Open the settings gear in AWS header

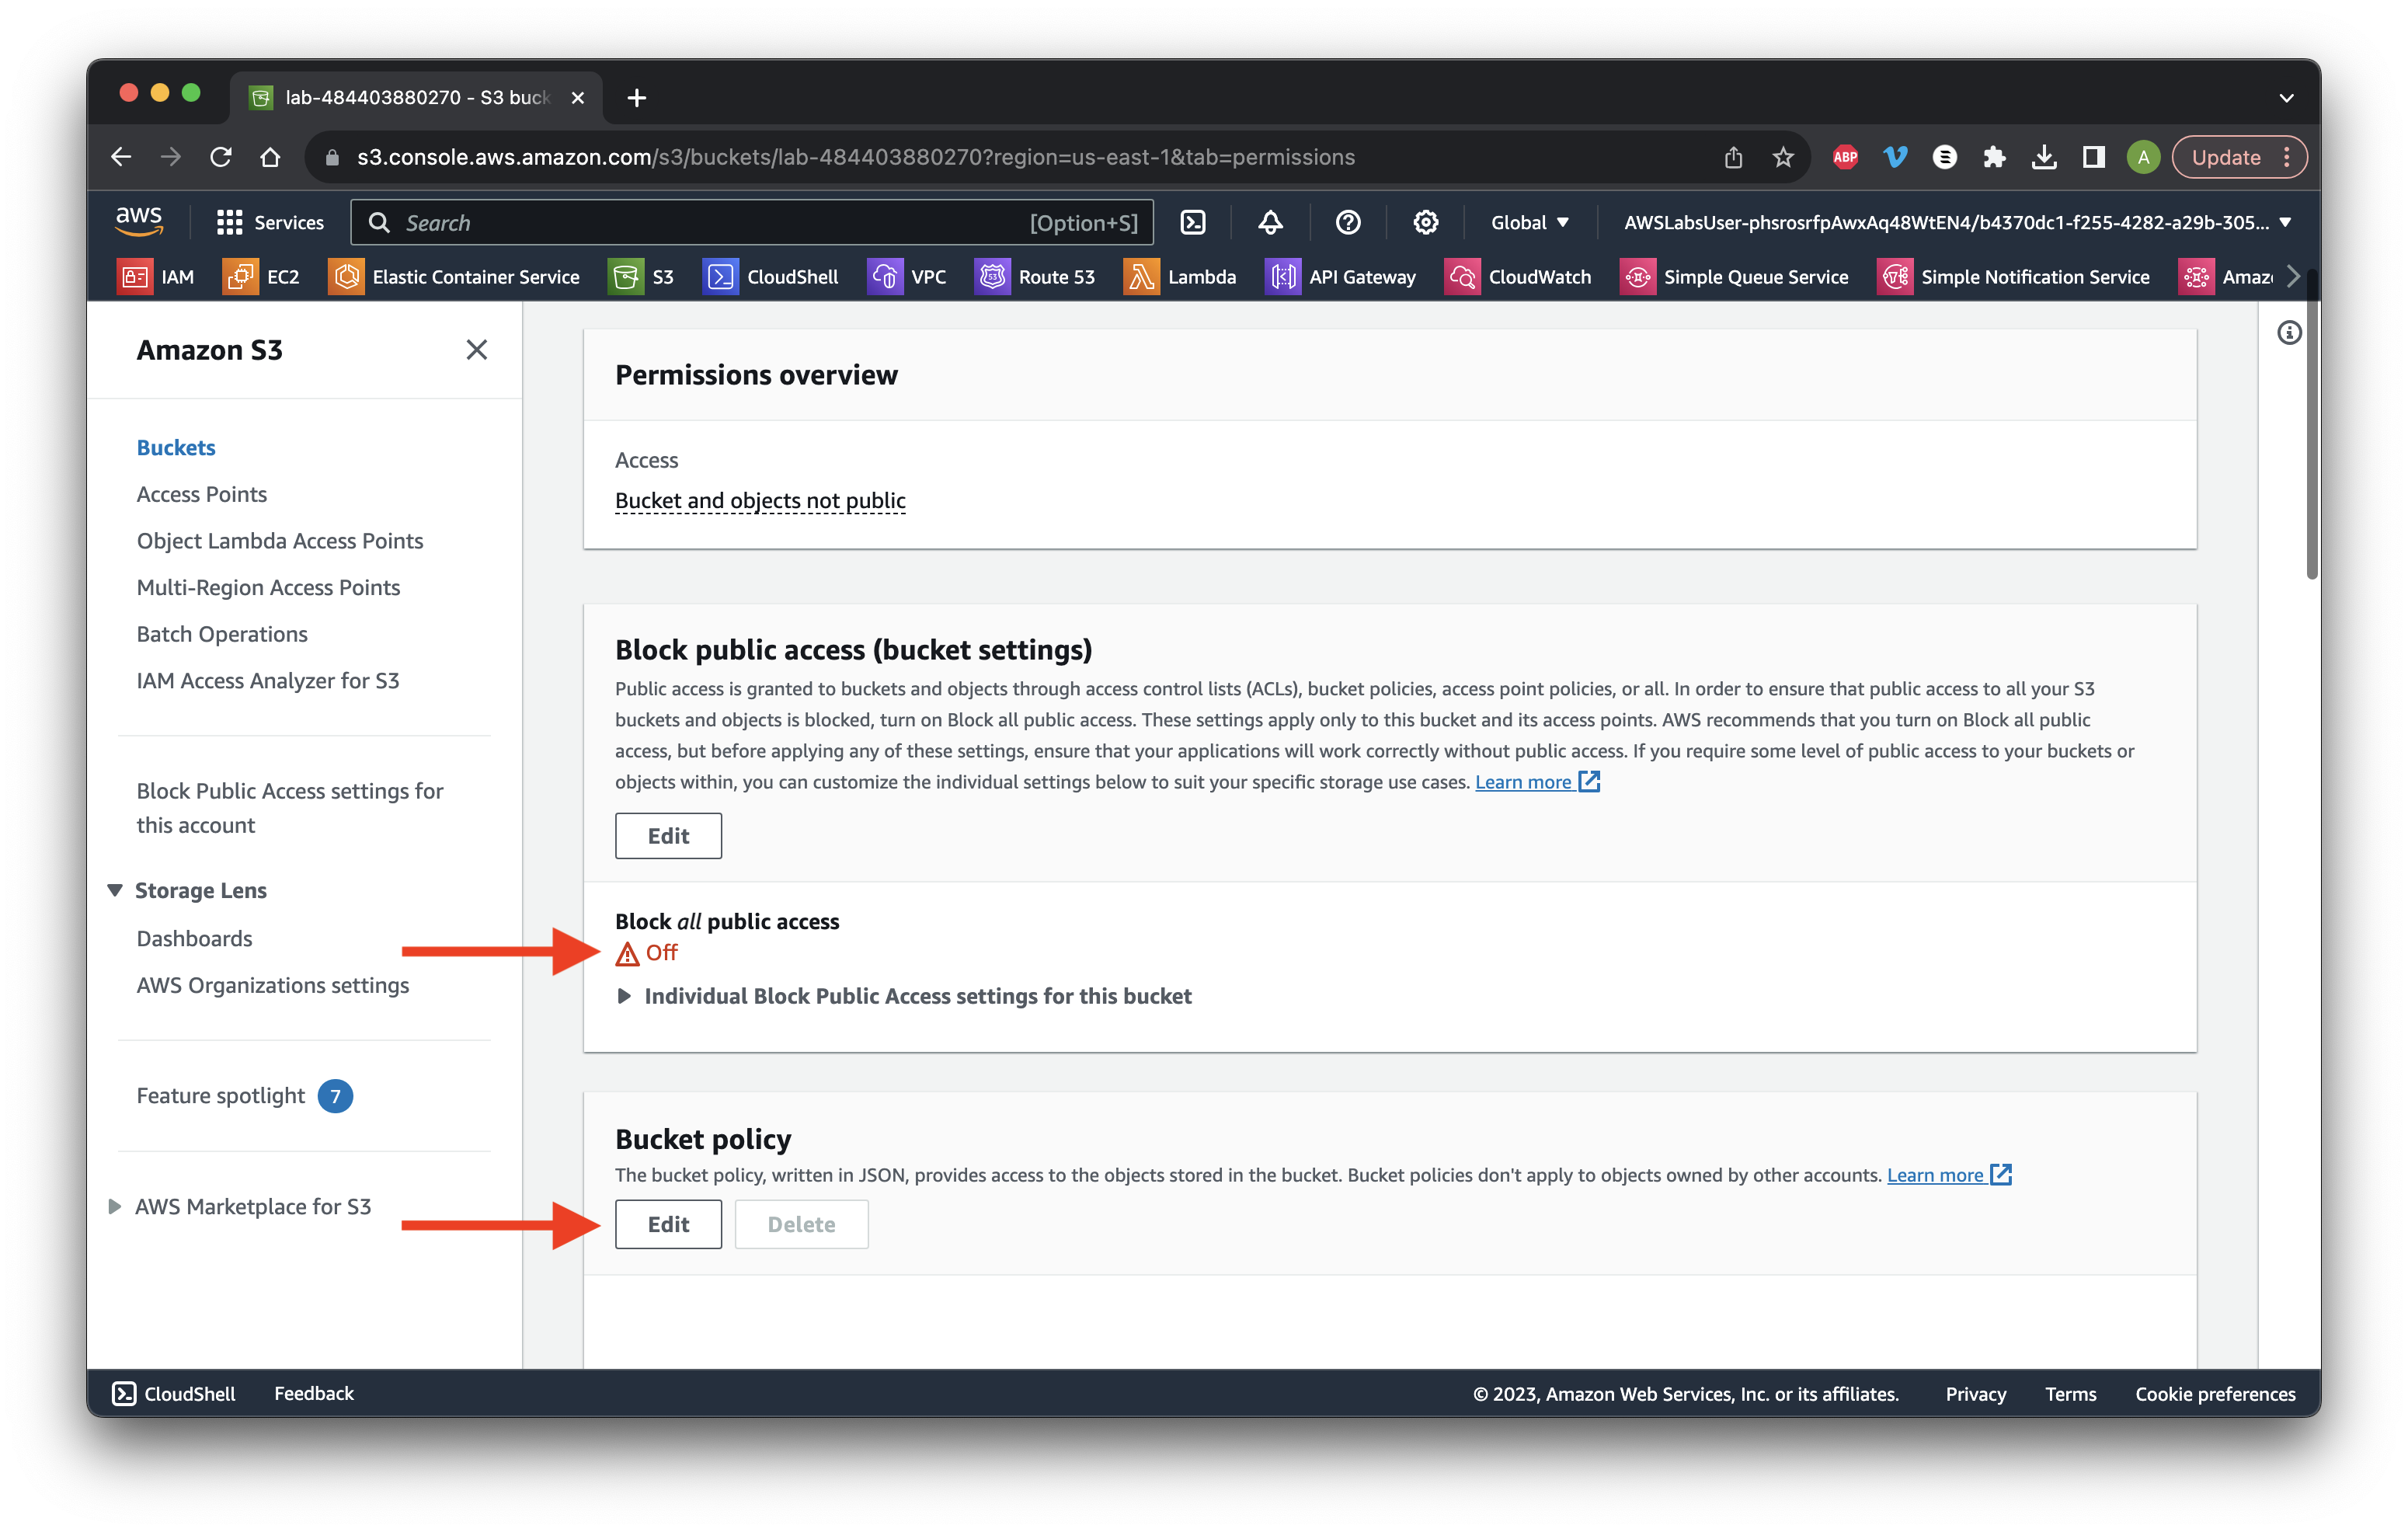1425,222
